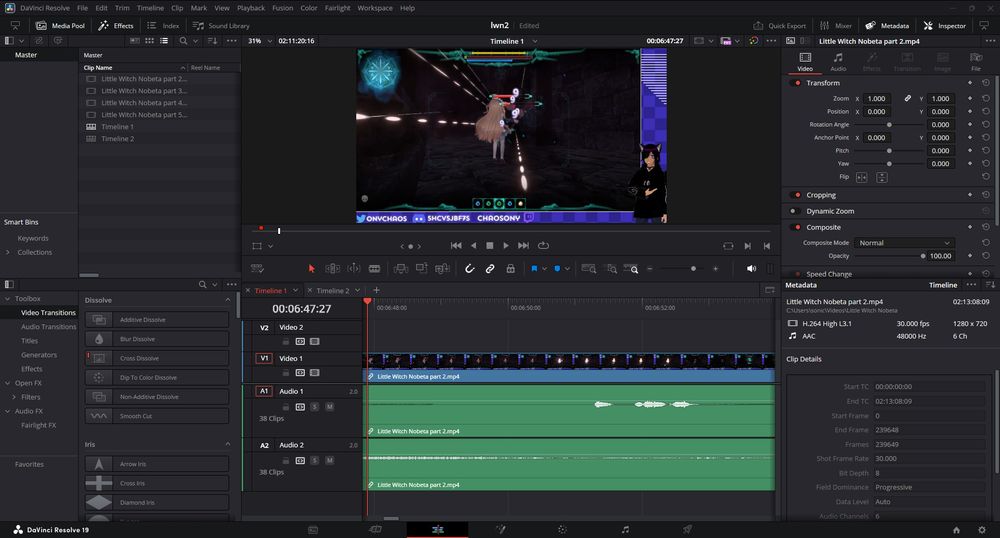This screenshot has width=1000, height=538.
Task: Click the position lock padlock icon
Action: [x=510, y=268]
